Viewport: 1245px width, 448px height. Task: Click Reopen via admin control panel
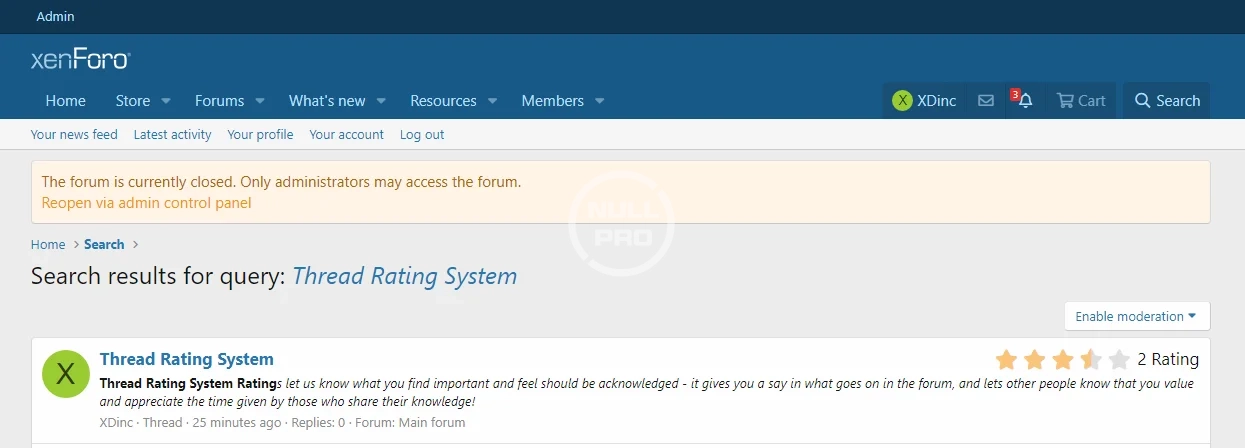coord(146,203)
